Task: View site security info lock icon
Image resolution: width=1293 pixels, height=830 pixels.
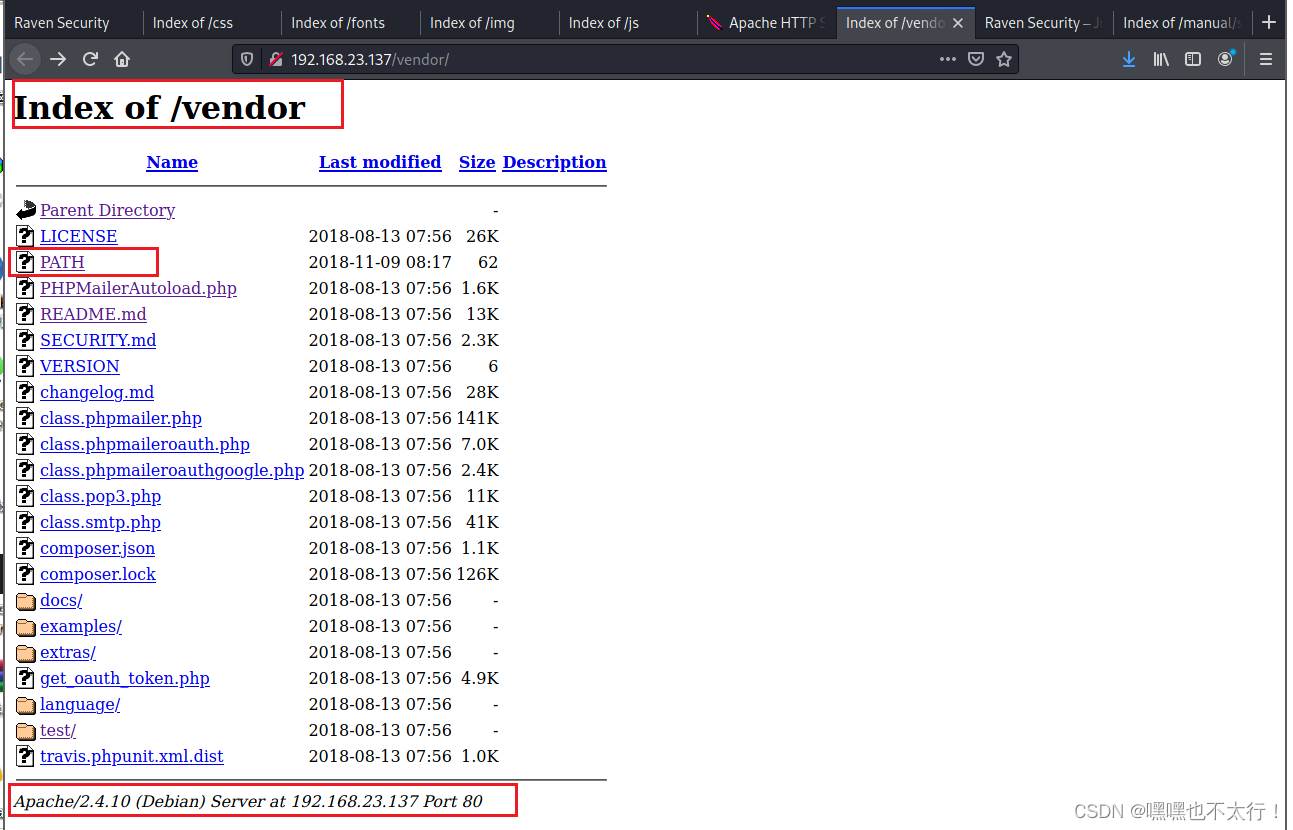Action: click(276, 60)
